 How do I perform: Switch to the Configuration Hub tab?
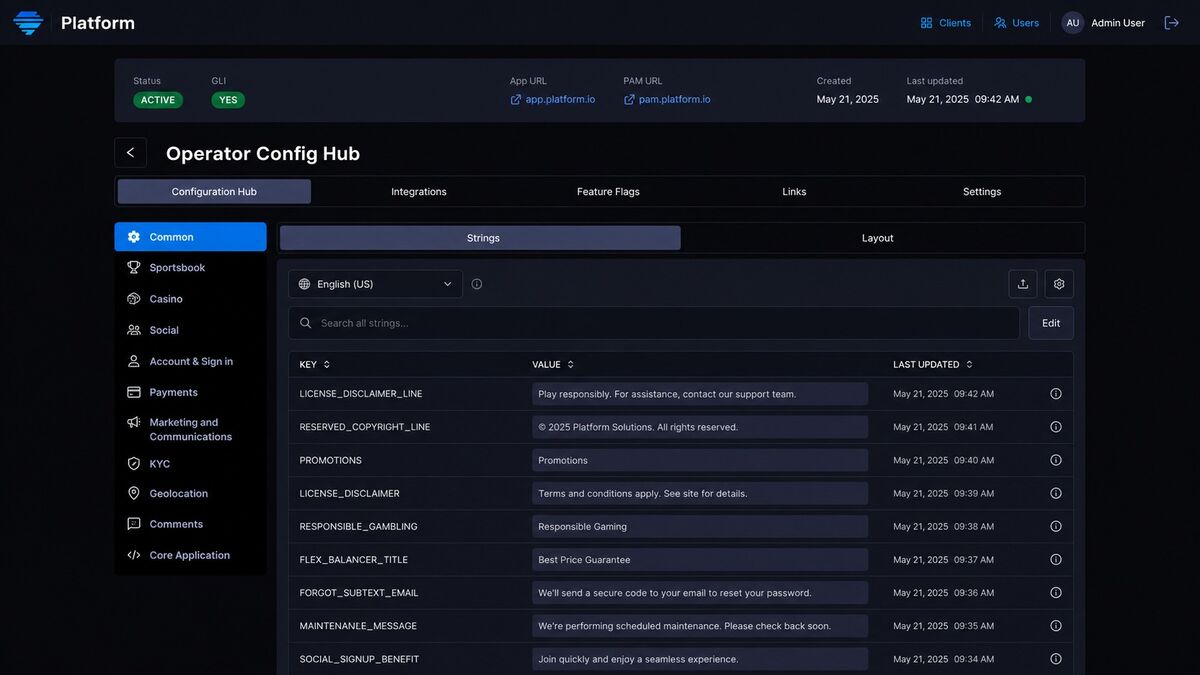pos(214,192)
